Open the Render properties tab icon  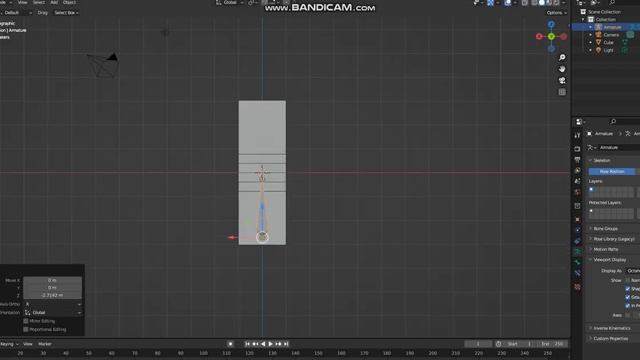(577, 149)
